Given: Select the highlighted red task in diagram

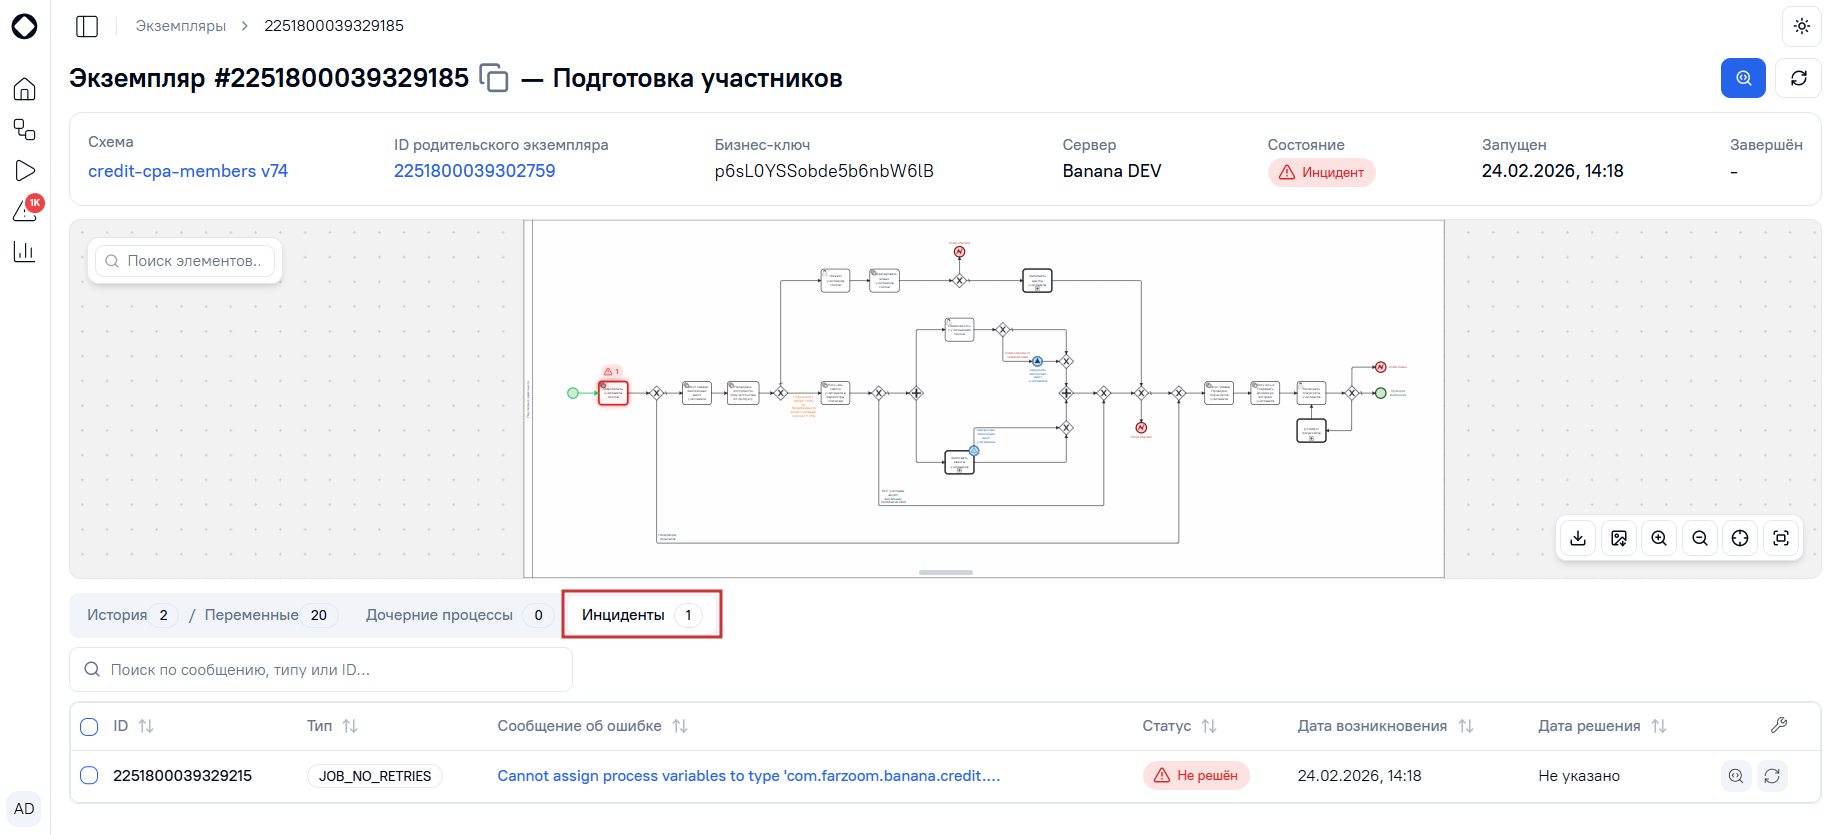Looking at the screenshot, I should [x=613, y=393].
